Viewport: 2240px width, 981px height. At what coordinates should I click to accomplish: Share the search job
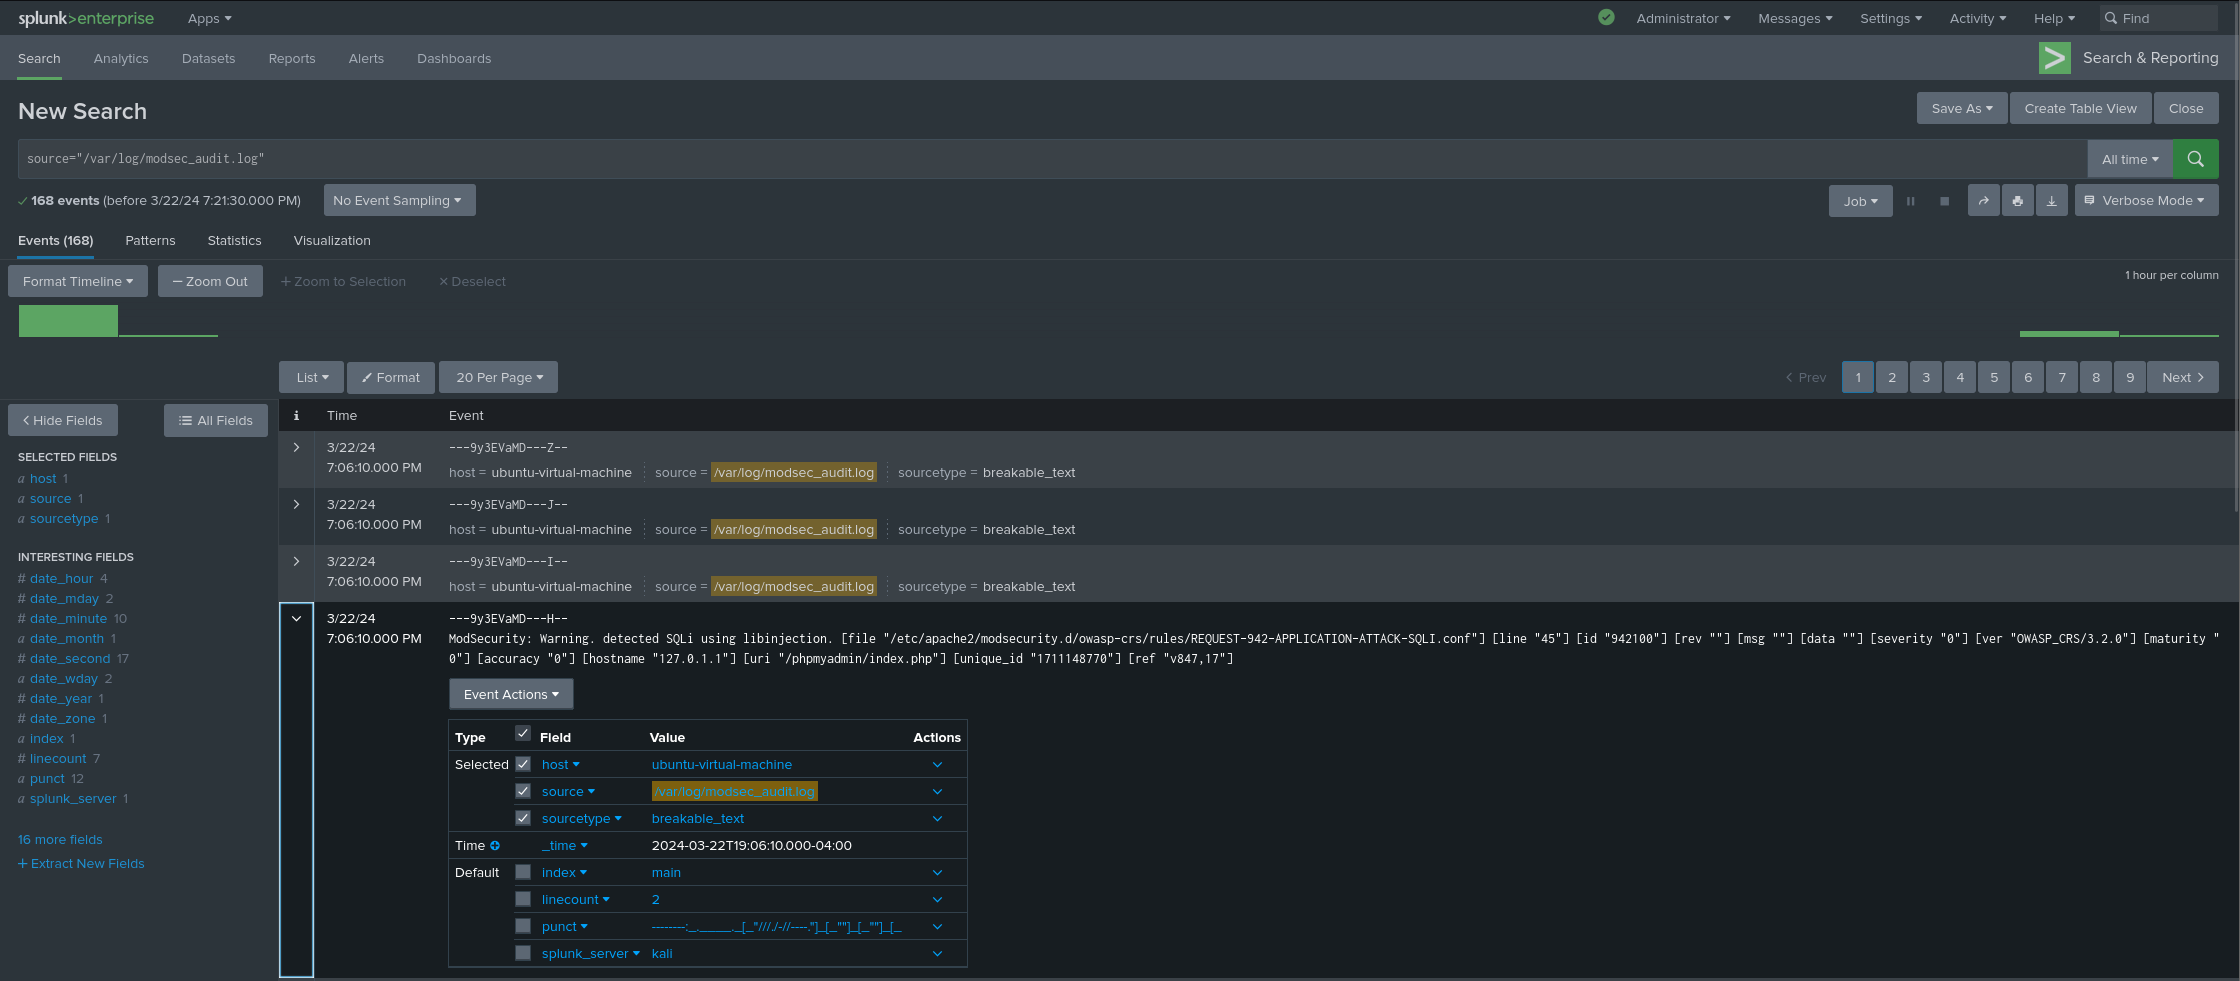1983,201
